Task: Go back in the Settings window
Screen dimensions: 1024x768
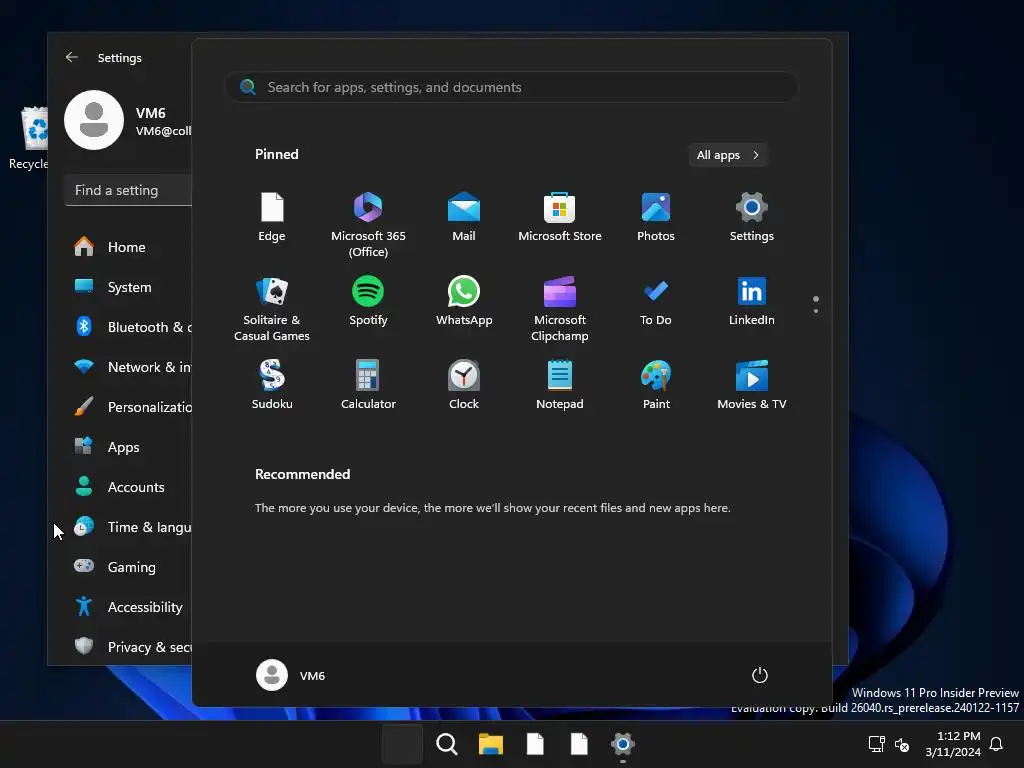Action: [72, 57]
